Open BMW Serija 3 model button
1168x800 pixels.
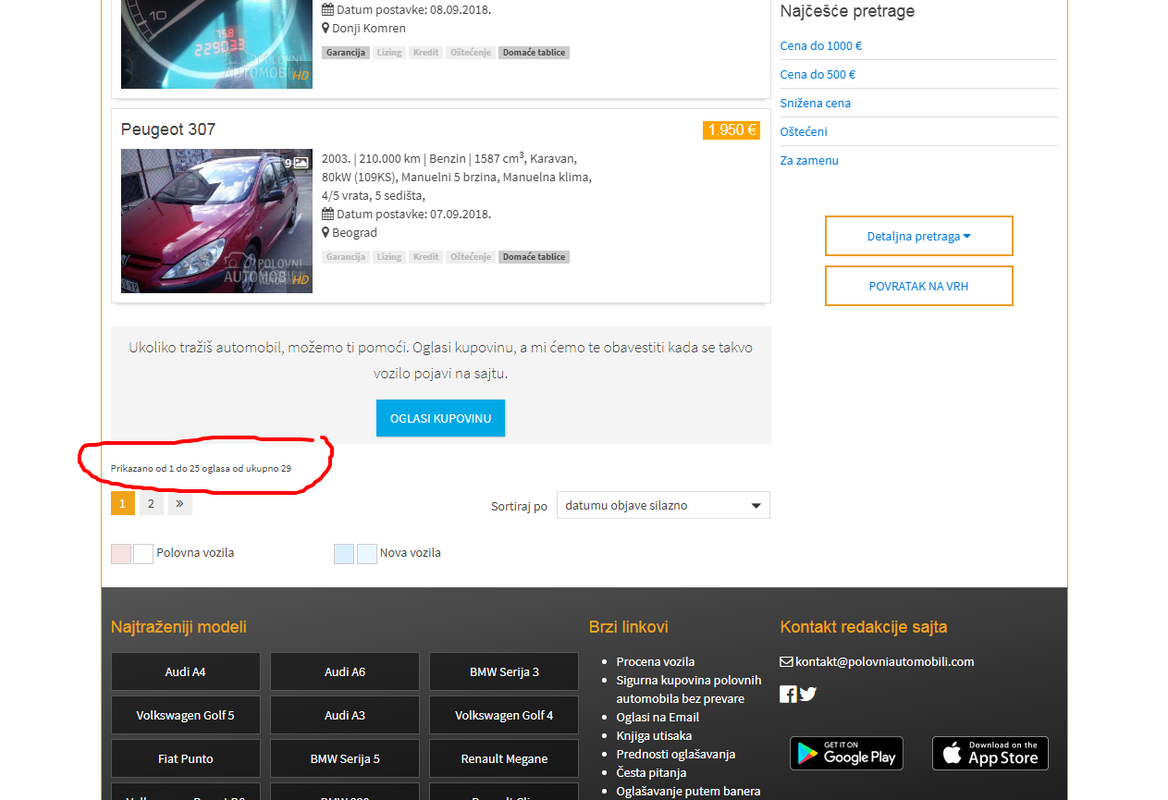(504, 672)
